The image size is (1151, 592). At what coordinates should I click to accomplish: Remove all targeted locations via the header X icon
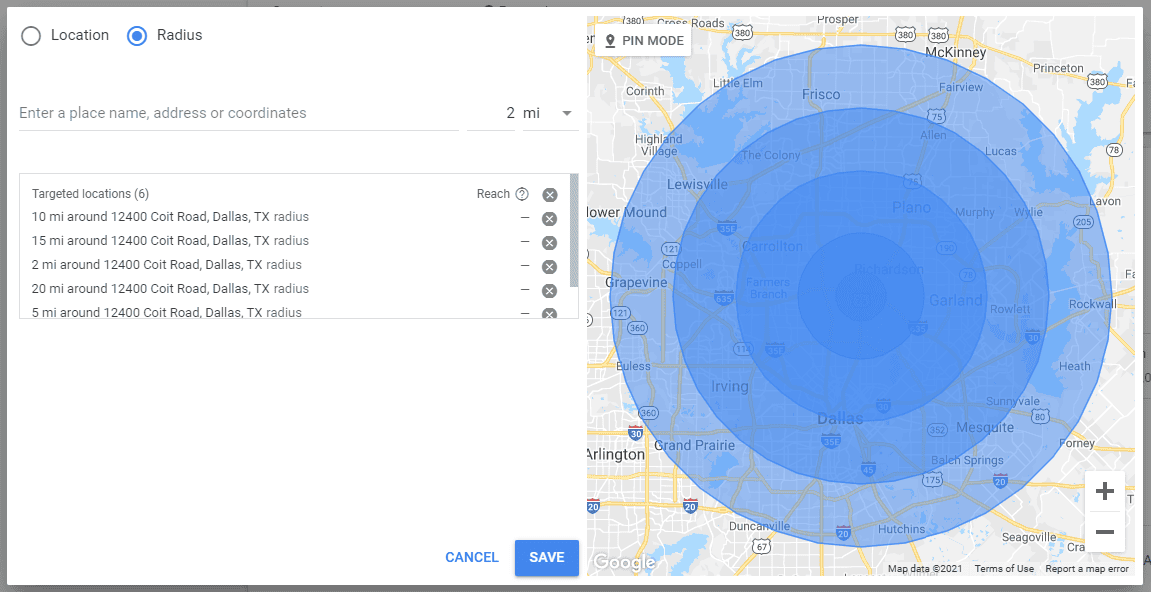(x=550, y=195)
